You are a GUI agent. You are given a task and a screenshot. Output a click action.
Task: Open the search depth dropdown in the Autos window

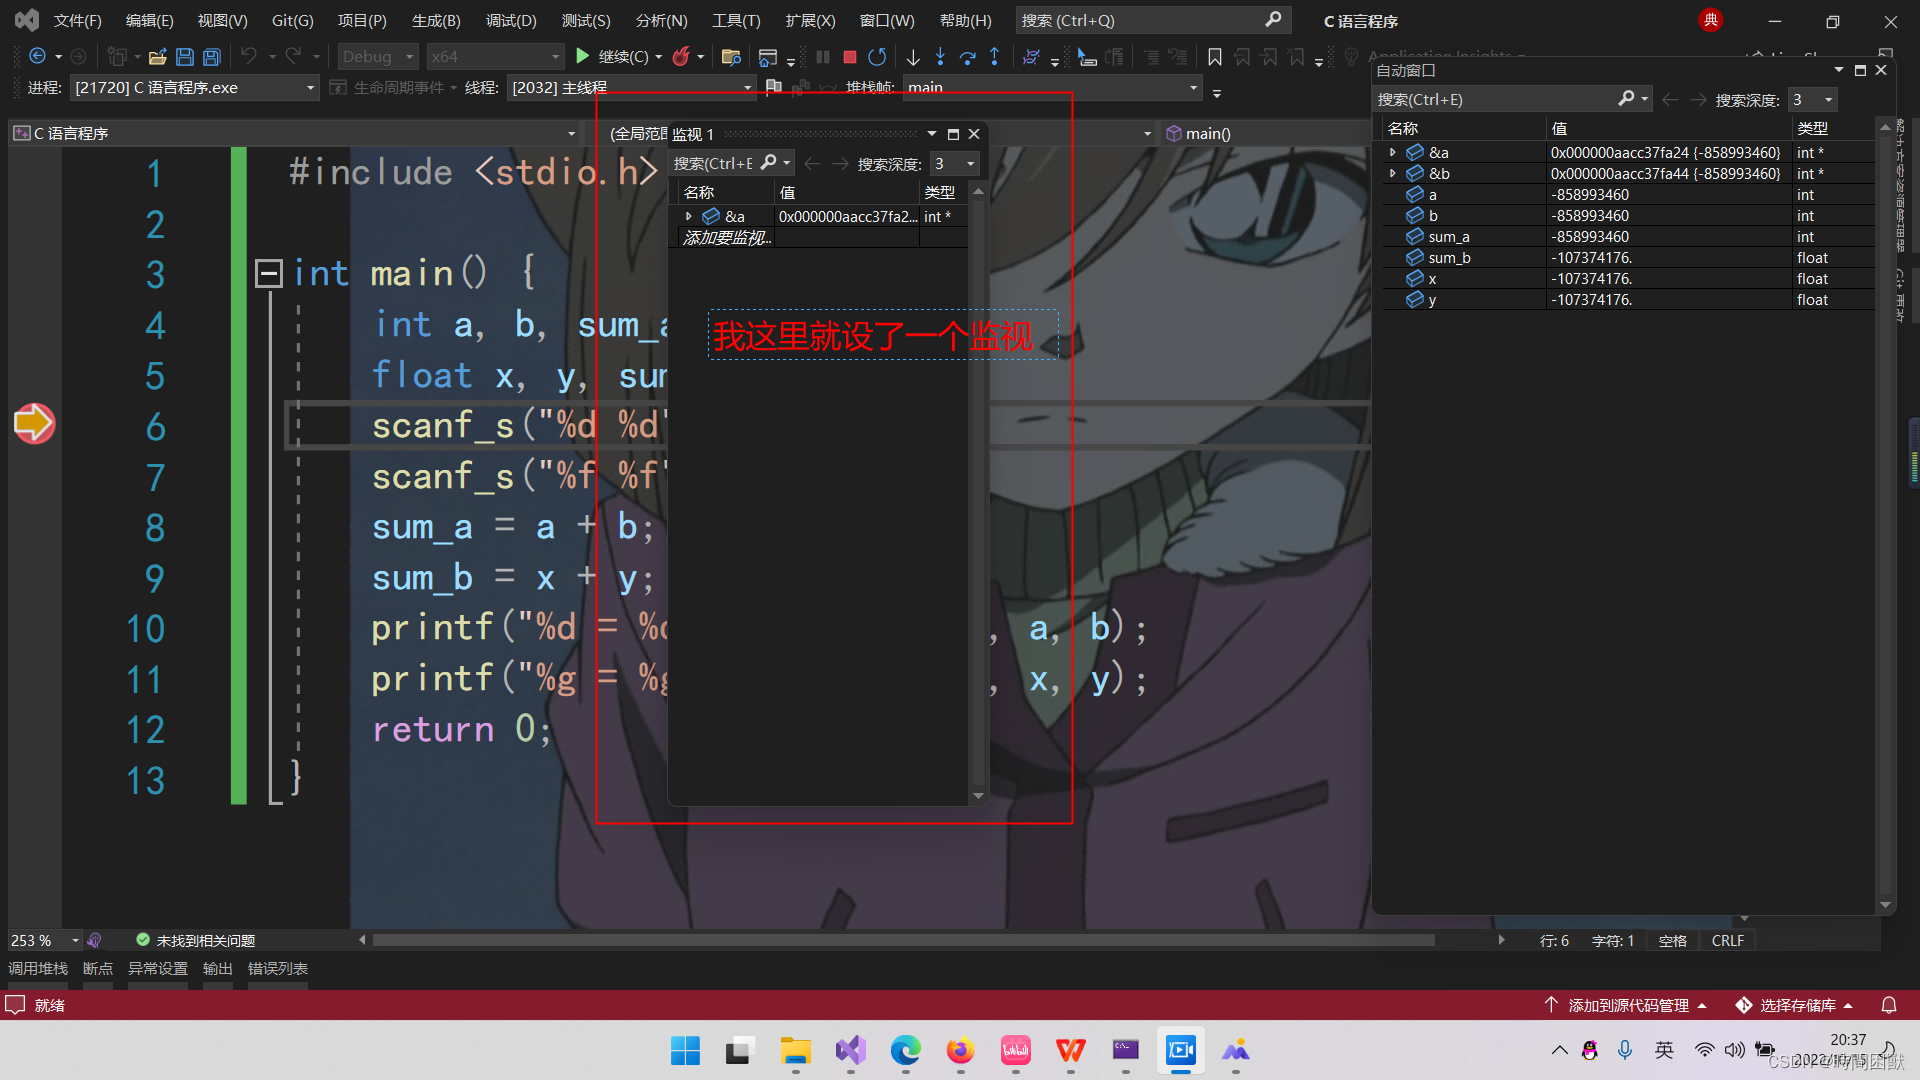click(x=1828, y=99)
